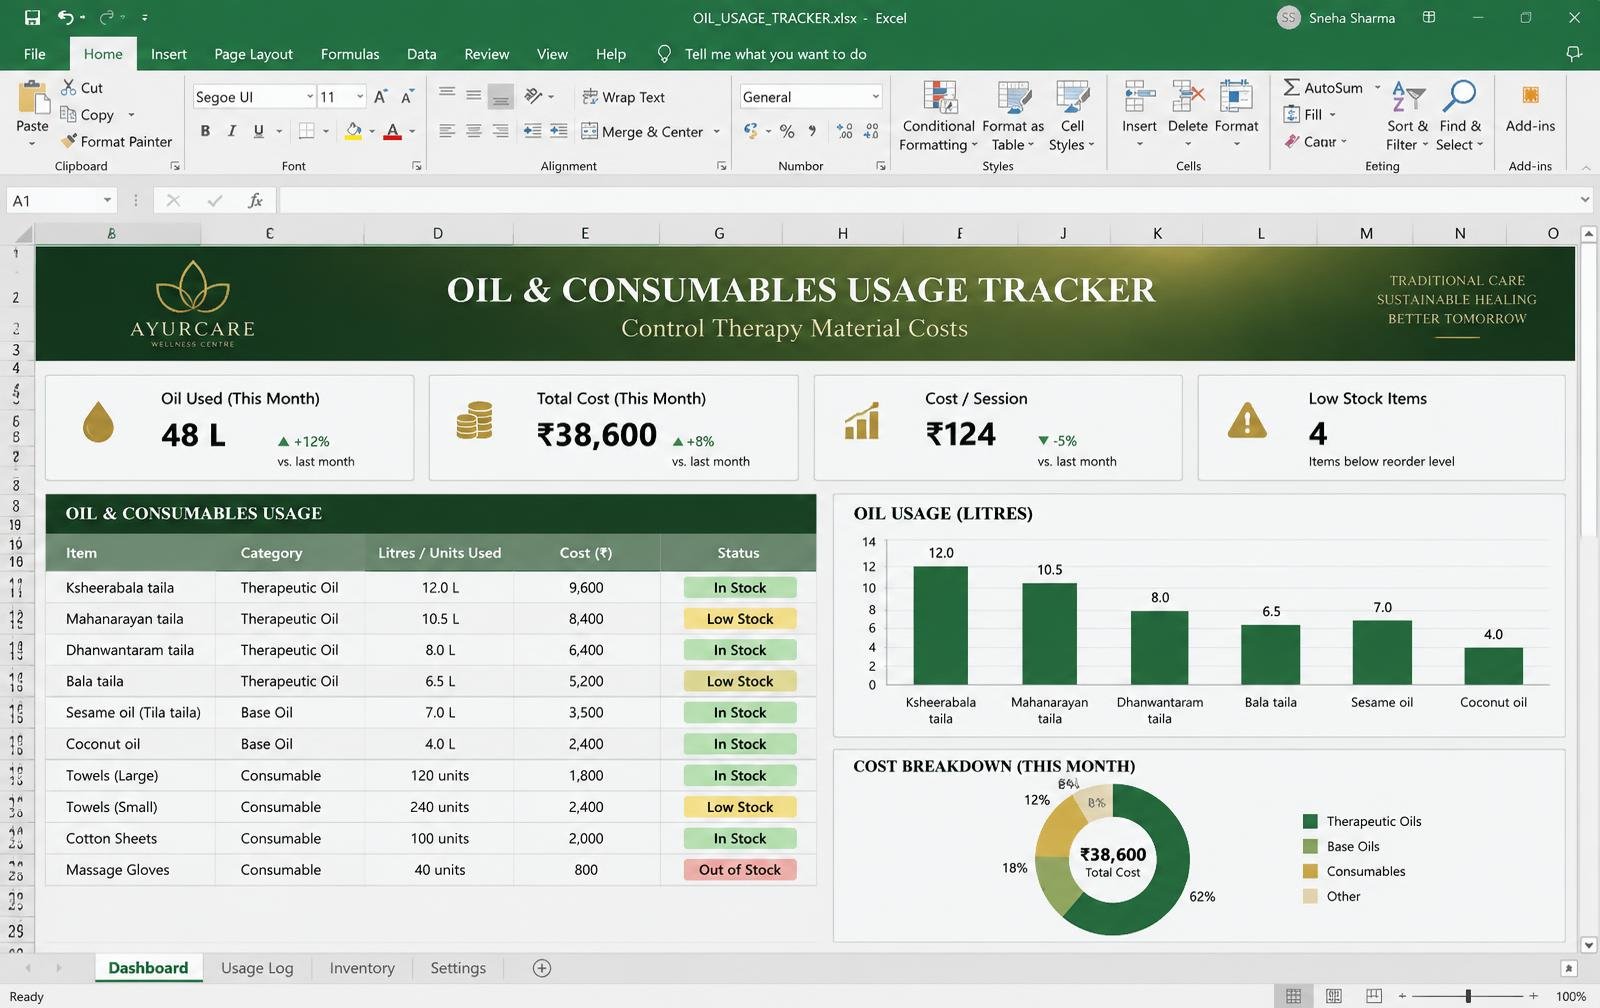Click the zoom slider handle
The height and width of the screenshot is (1008, 1600).
pyautogui.click(x=1468, y=996)
